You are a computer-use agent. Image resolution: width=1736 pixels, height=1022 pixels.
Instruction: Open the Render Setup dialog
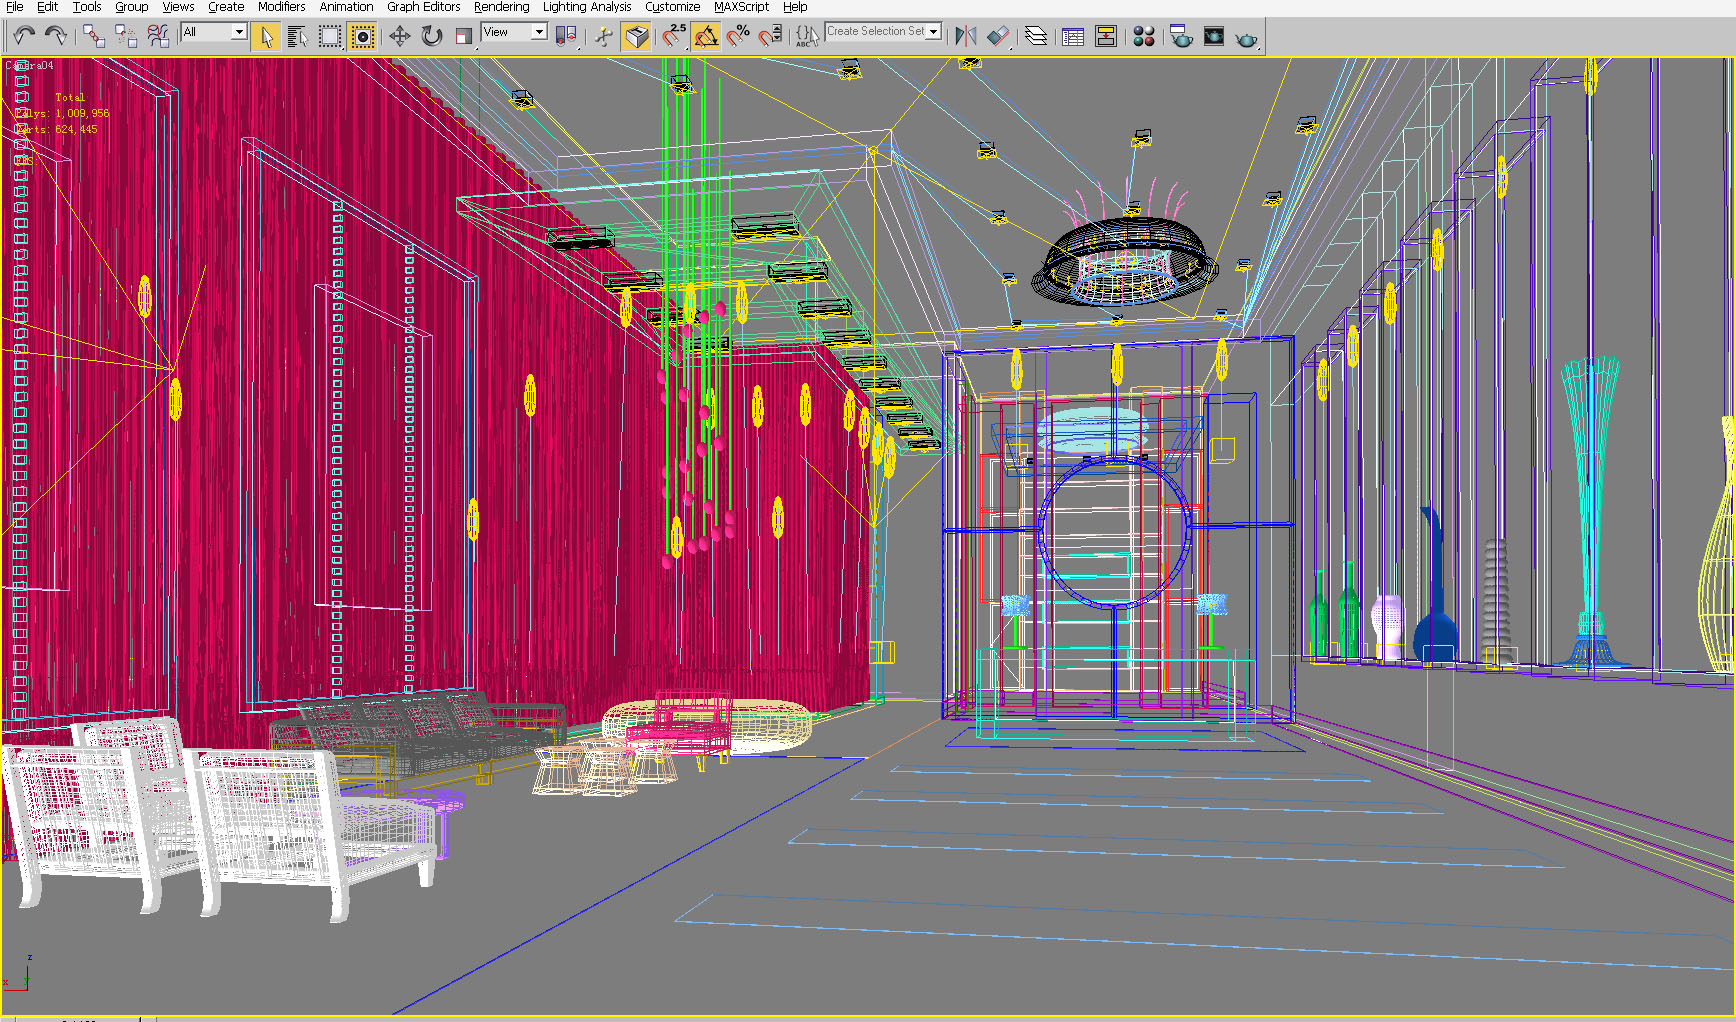click(x=1181, y=37)
